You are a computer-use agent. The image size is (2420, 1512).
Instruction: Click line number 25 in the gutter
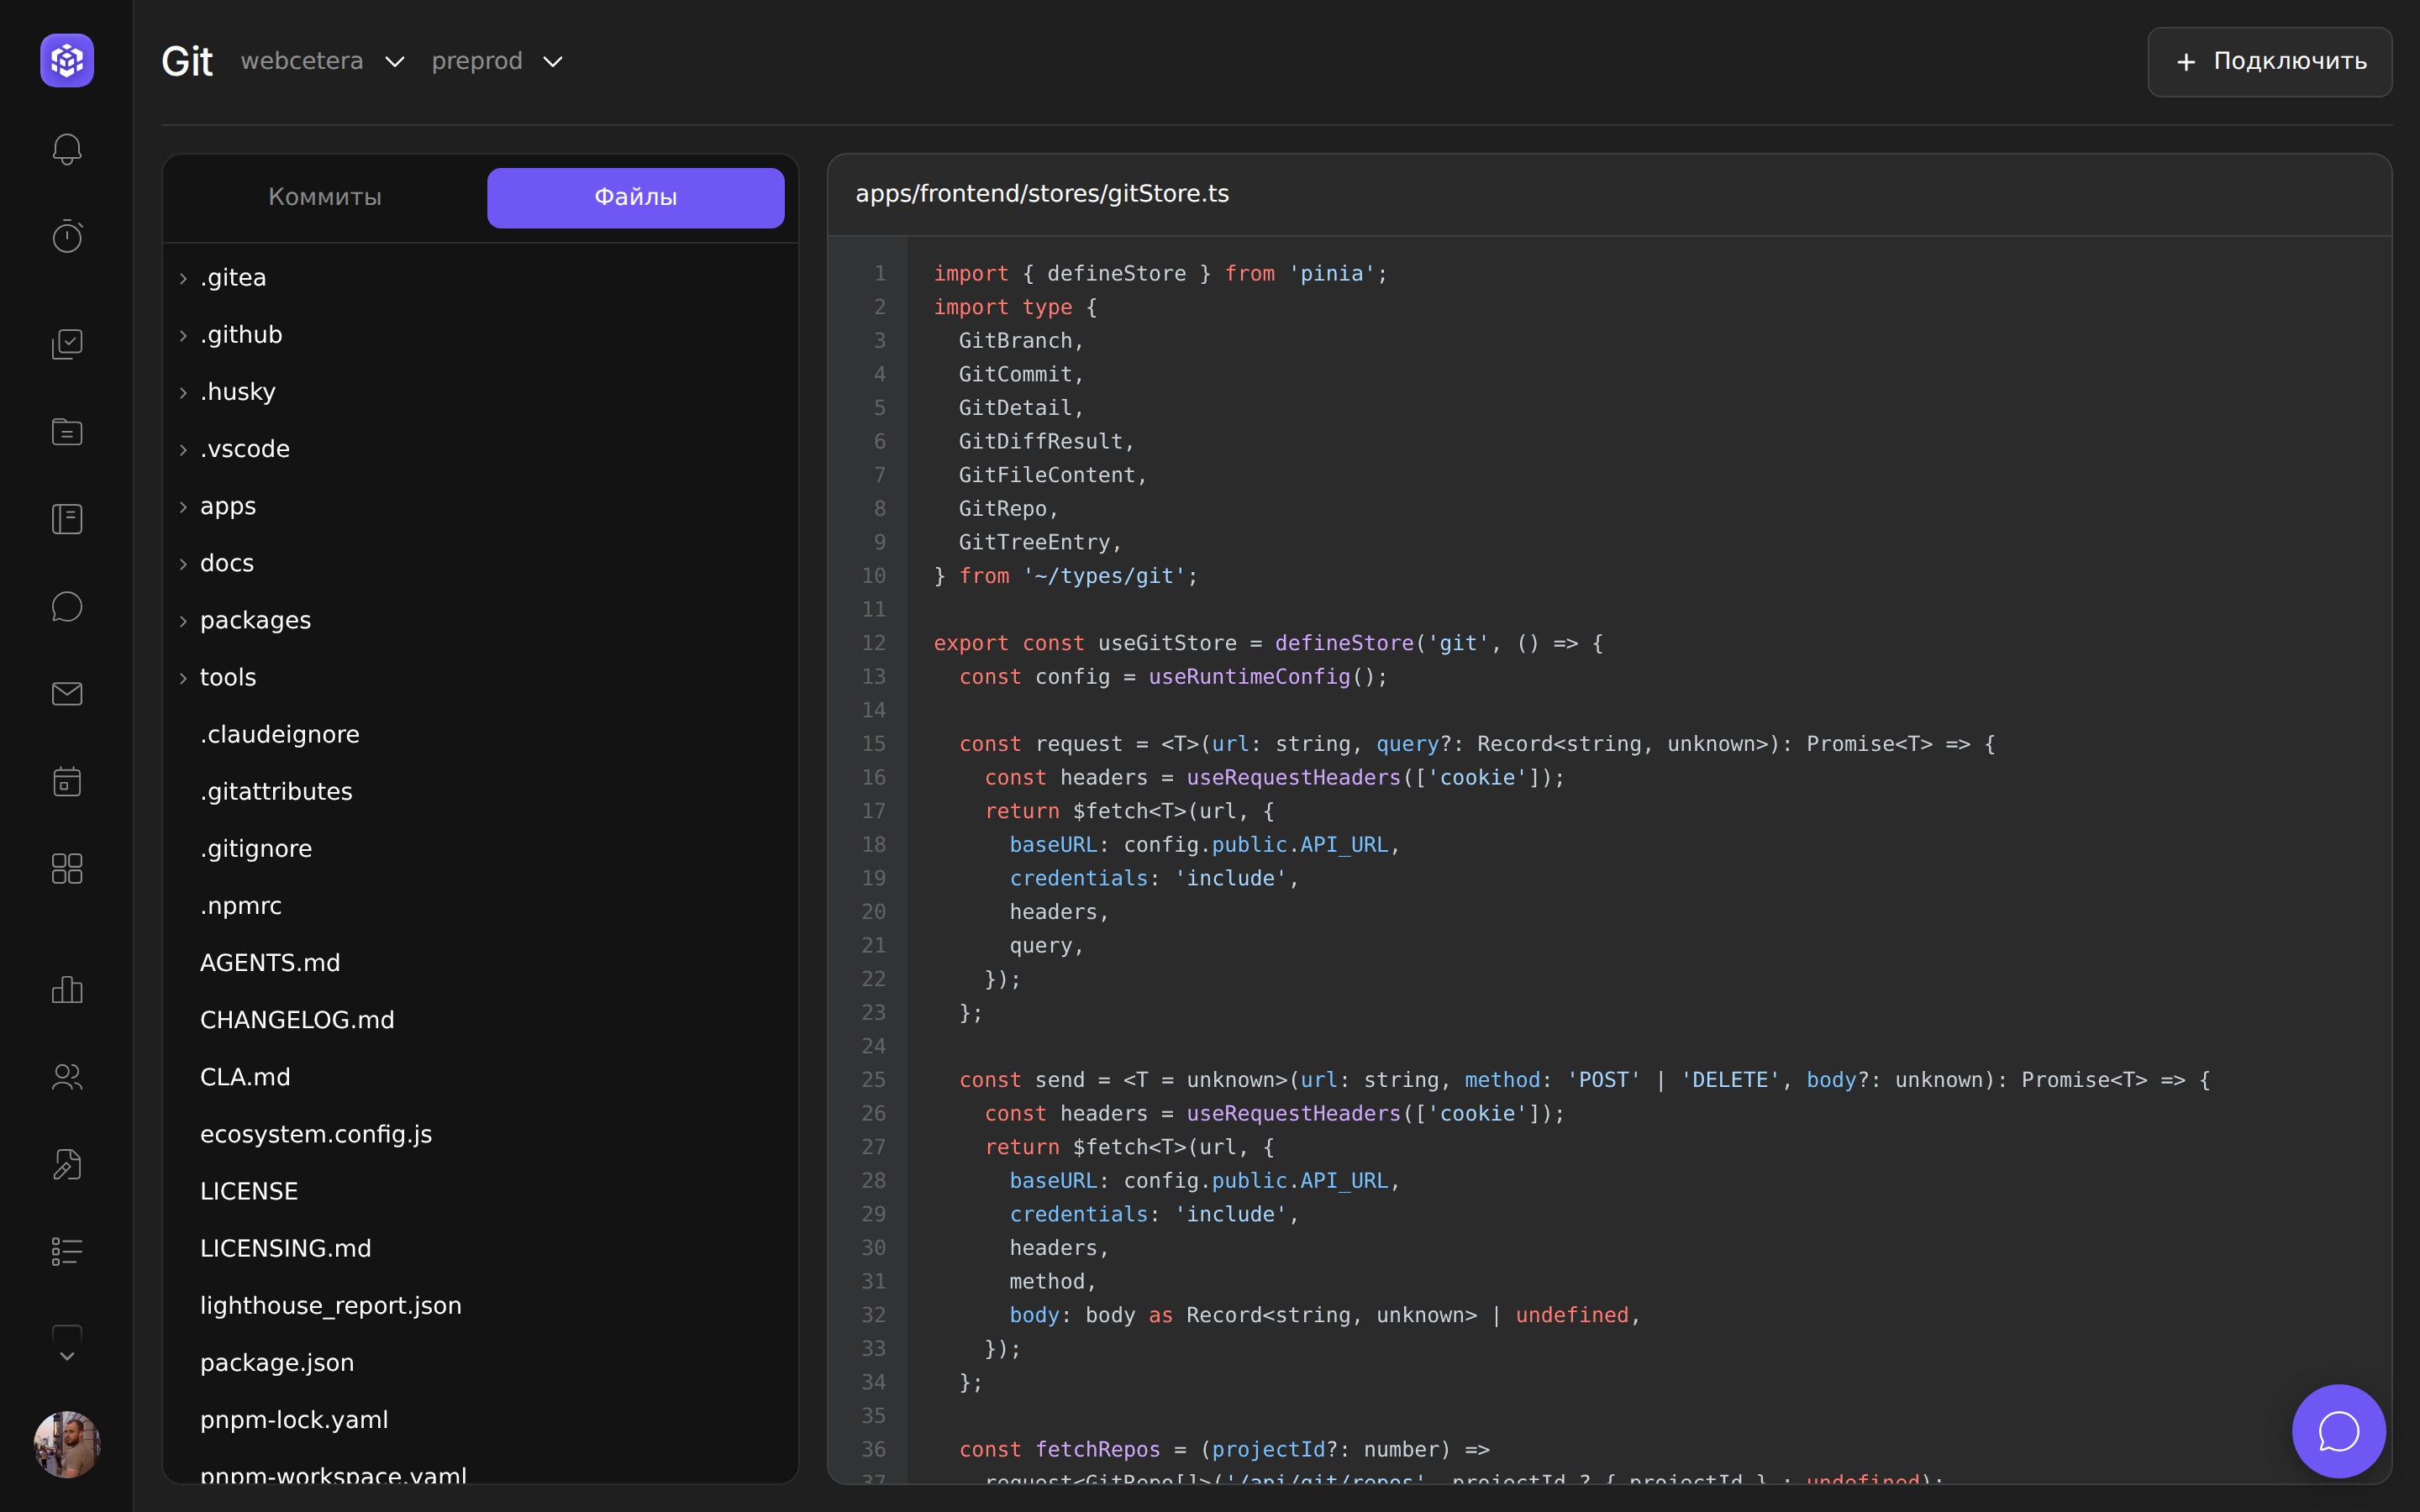[x=874, y=1080]
